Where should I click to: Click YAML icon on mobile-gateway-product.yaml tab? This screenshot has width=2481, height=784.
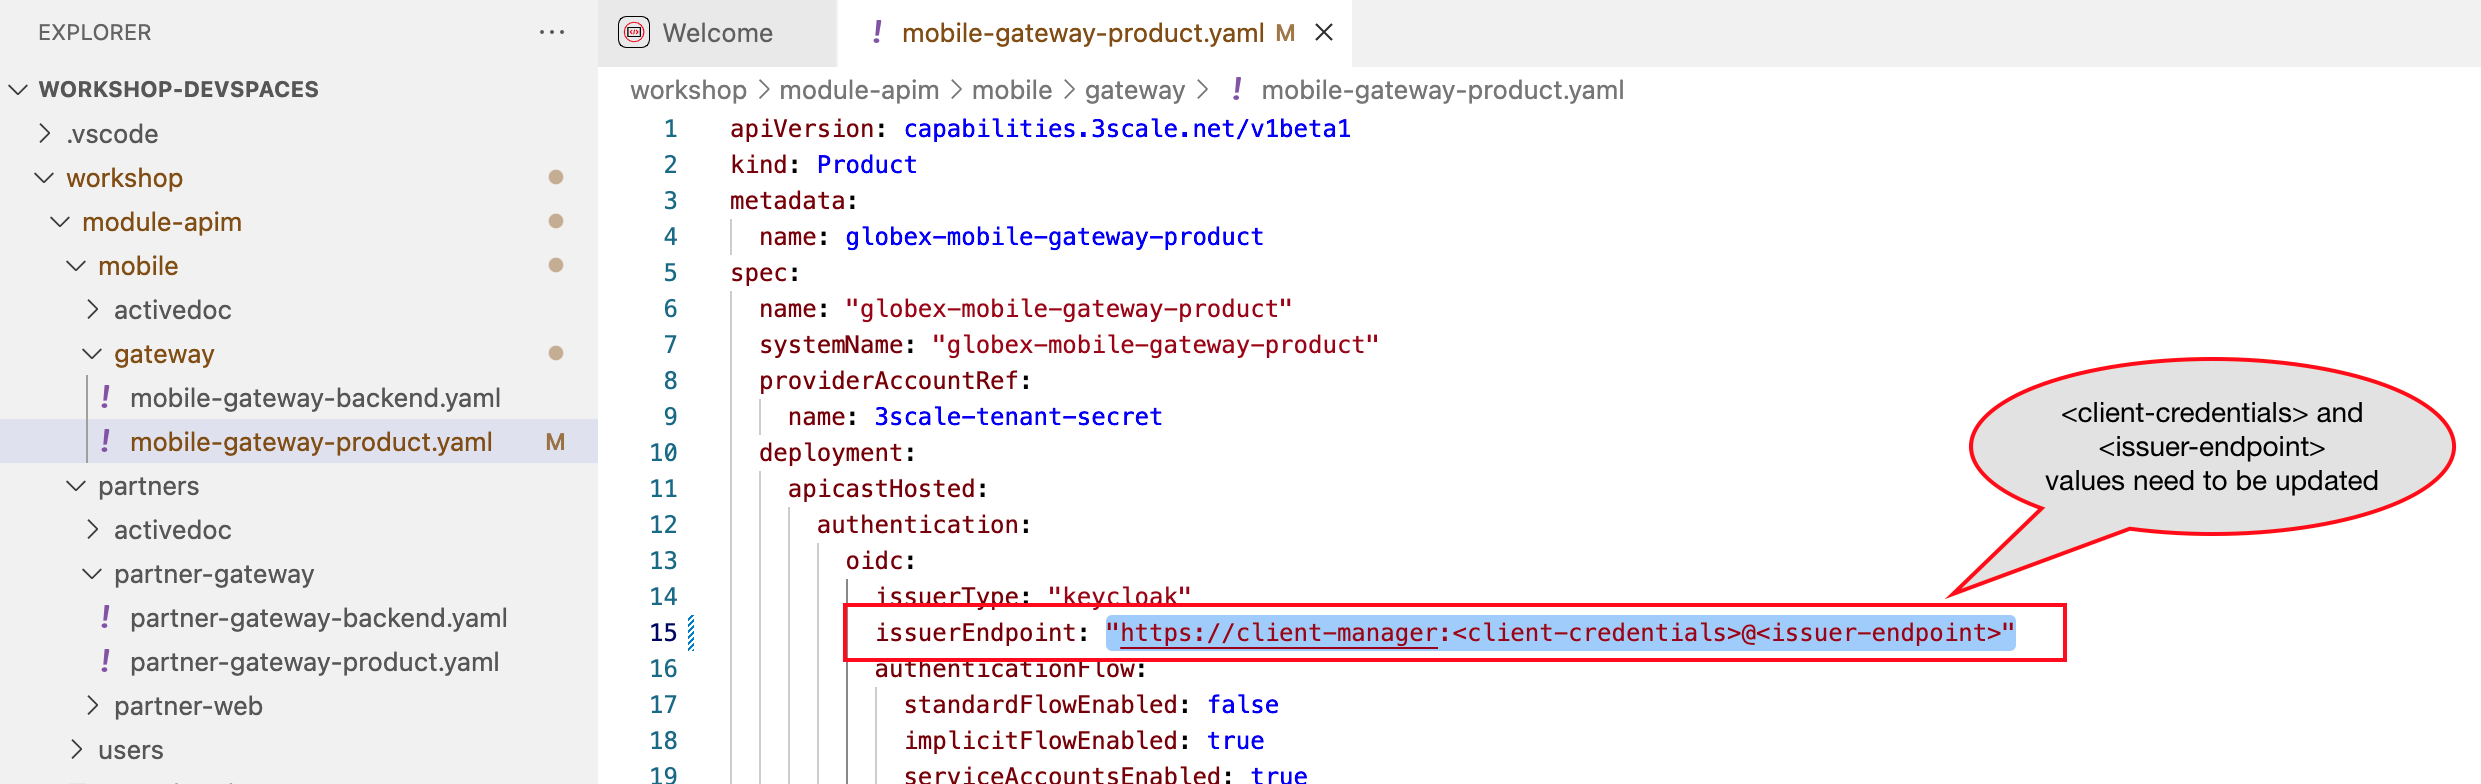[877, 32]
